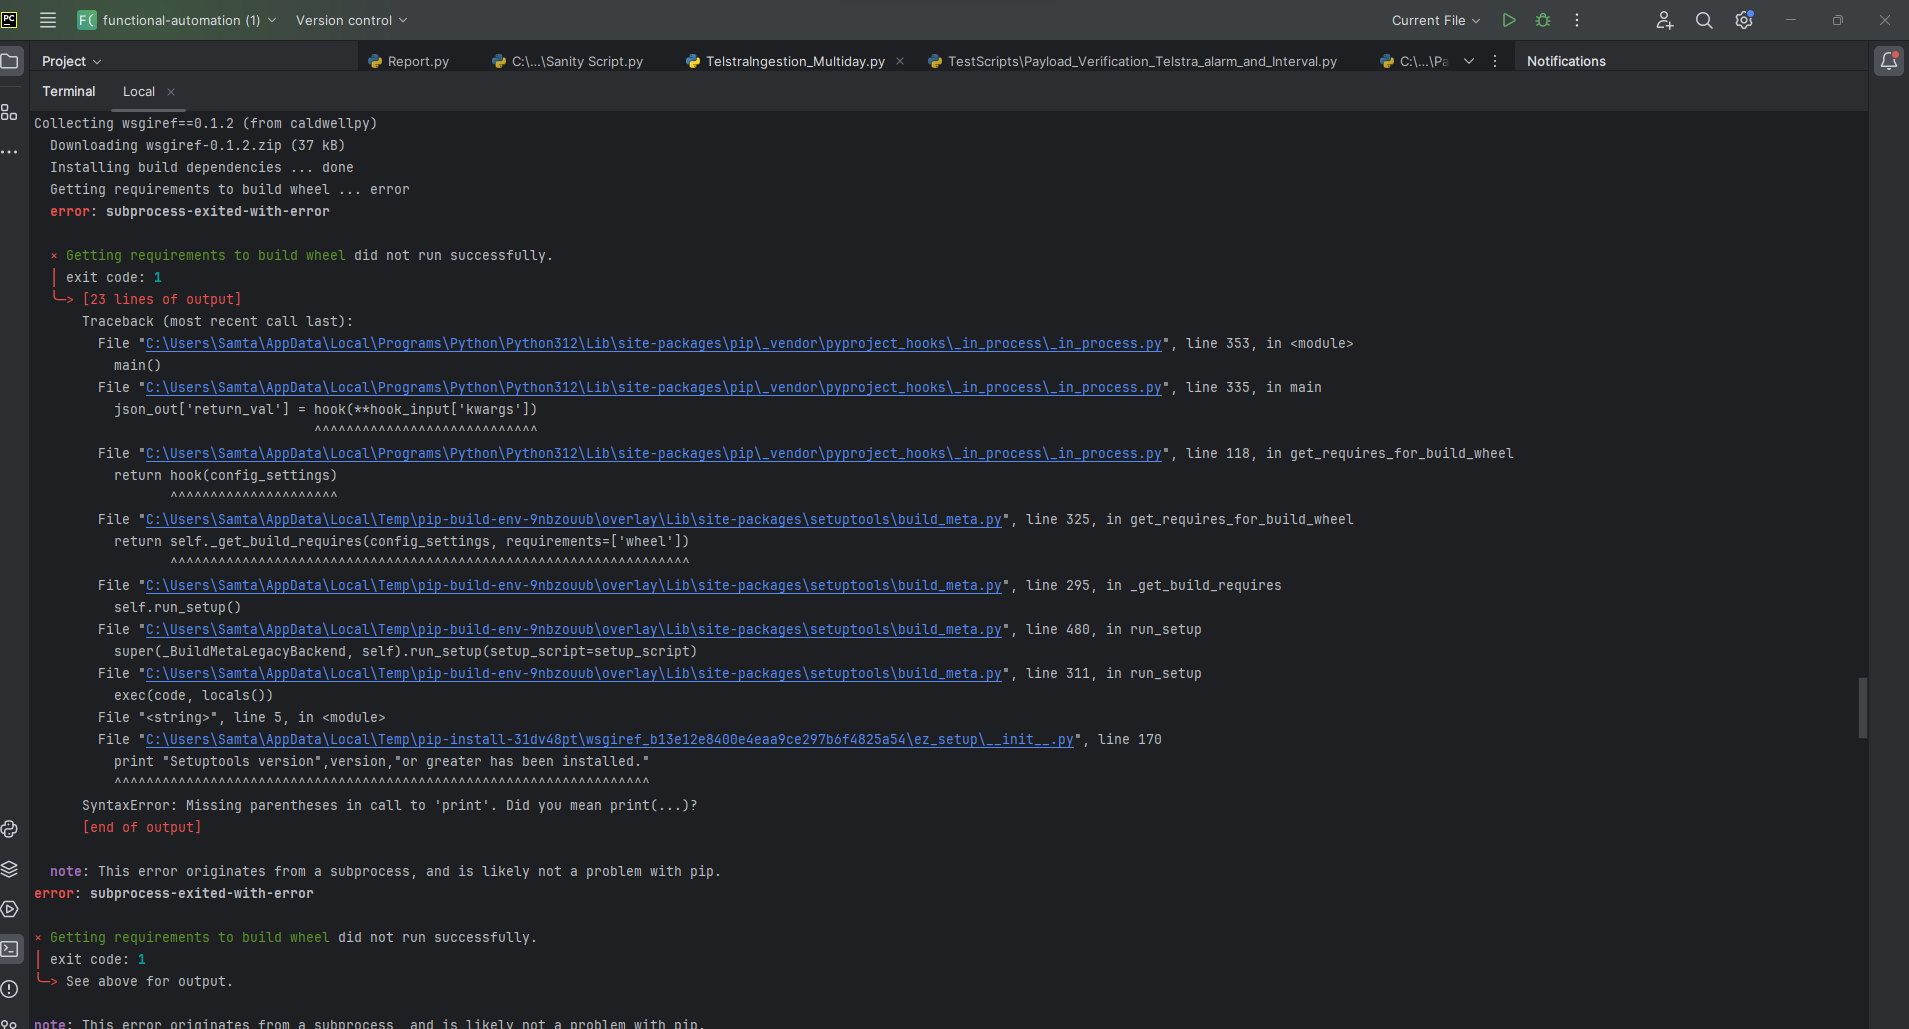Open the wsgiref ez_setup __init__.py file link

tap(609, 740)
